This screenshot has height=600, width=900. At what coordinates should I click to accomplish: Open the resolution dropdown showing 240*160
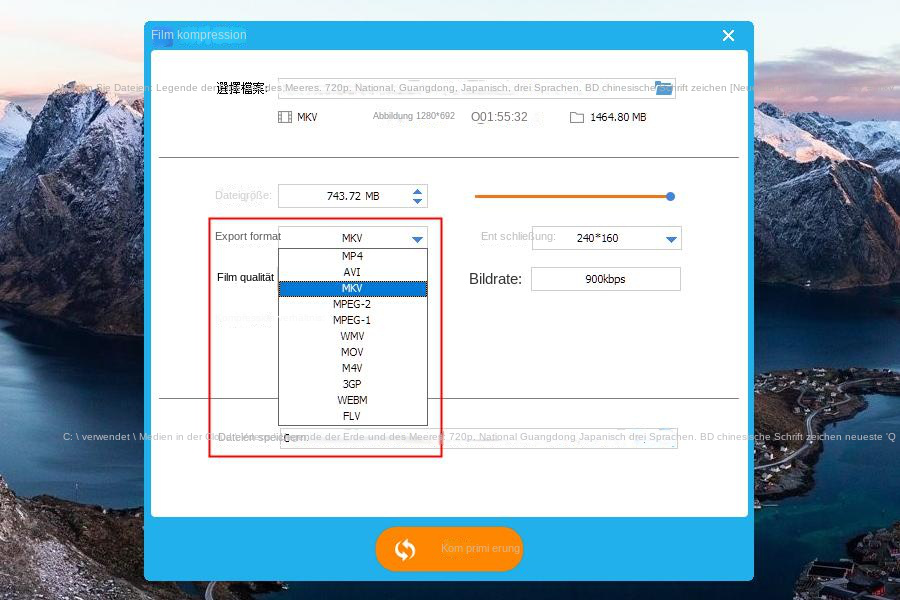pyautogui.click(x=607, y=238)
